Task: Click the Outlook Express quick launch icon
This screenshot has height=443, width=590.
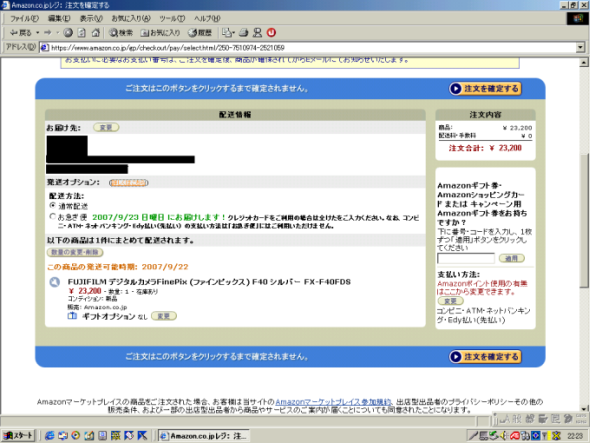Action: [62, 435]
